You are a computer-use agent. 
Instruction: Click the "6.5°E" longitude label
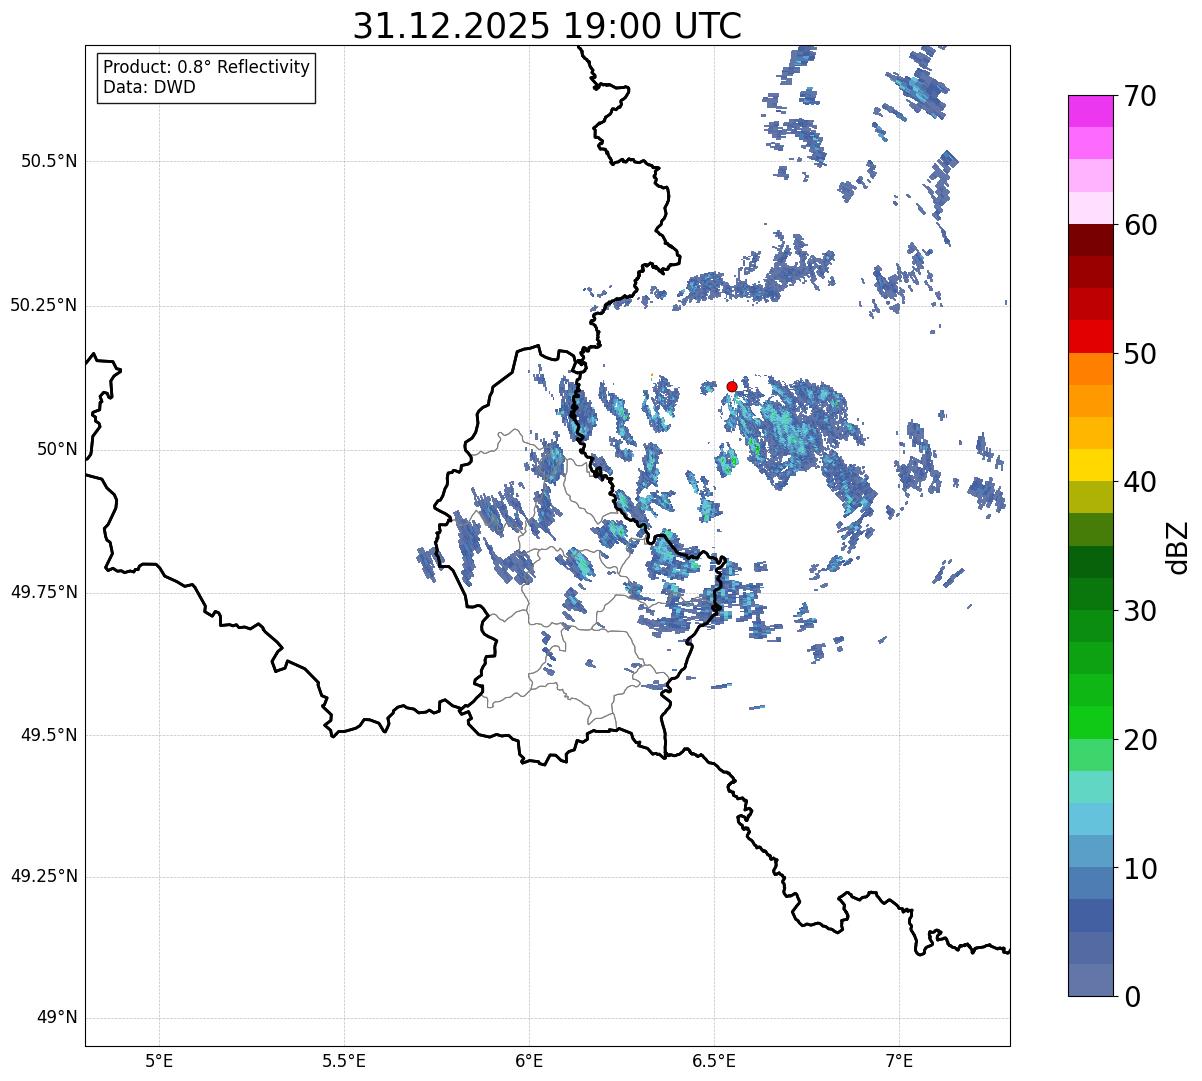click(714, 1060)
